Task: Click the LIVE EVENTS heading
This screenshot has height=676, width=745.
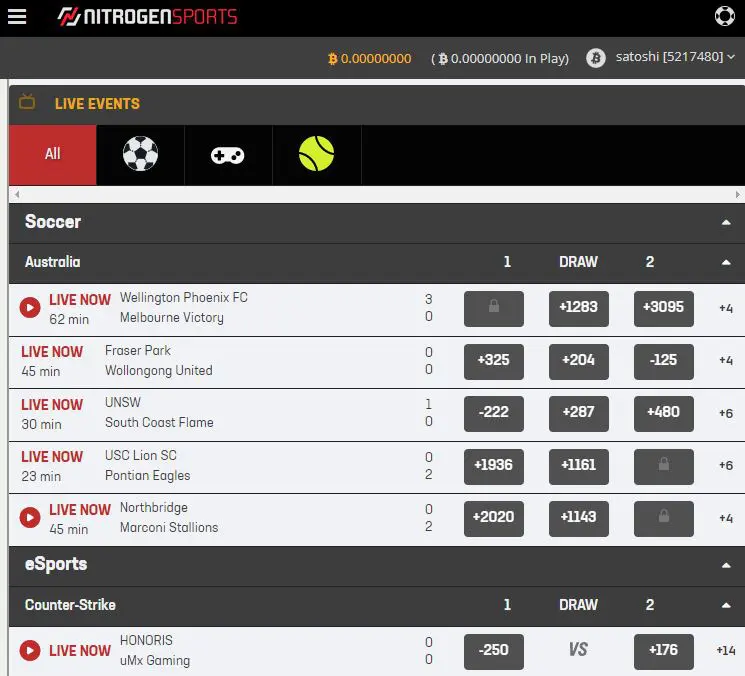Action: point(97,104)
